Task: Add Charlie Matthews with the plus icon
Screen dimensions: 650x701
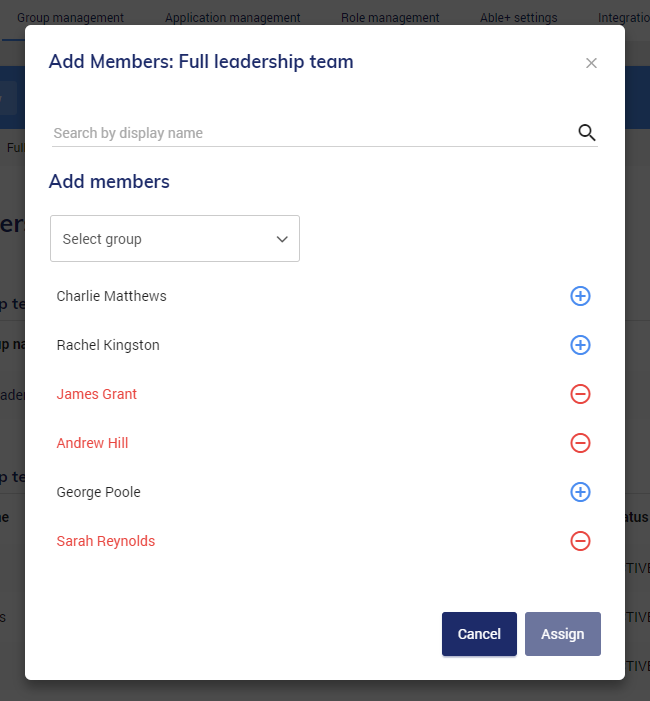Action: pos(580,296)
